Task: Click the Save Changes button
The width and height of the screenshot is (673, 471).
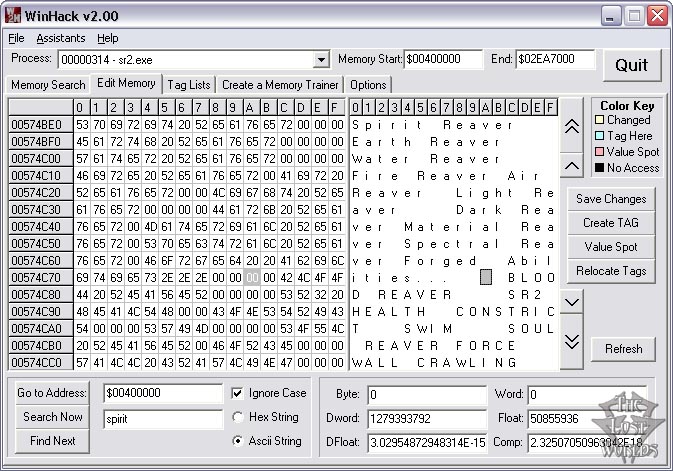Action: pyautogui.click(x=611, y=199)
